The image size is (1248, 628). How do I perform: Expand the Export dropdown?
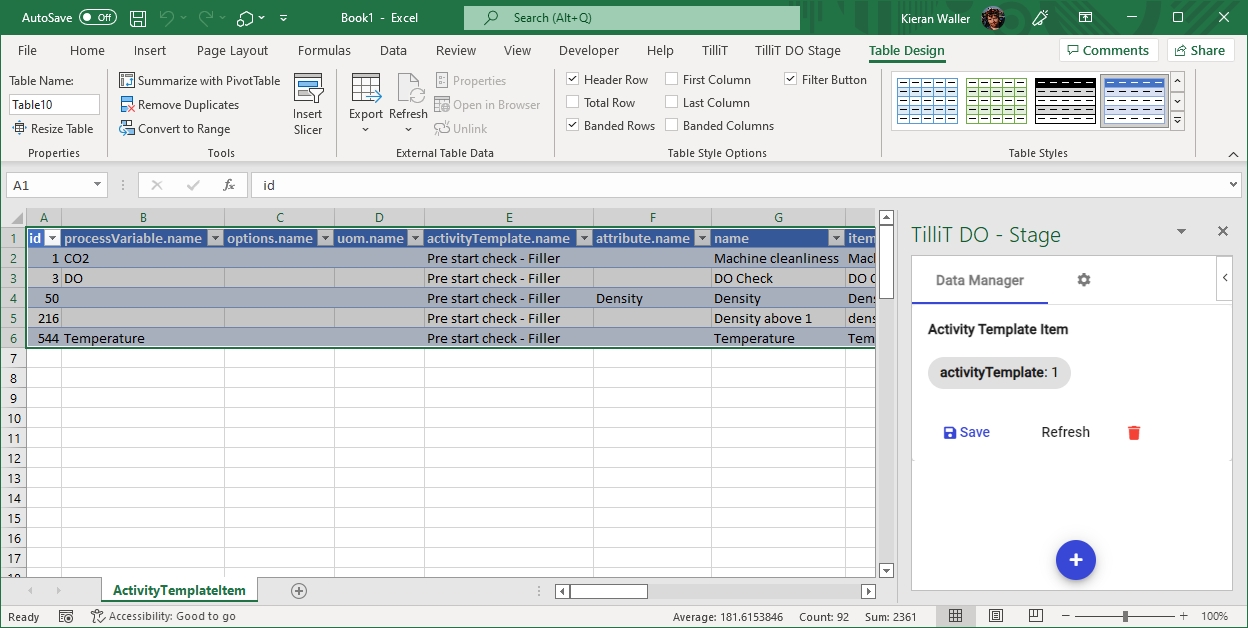tap(365, 129)
